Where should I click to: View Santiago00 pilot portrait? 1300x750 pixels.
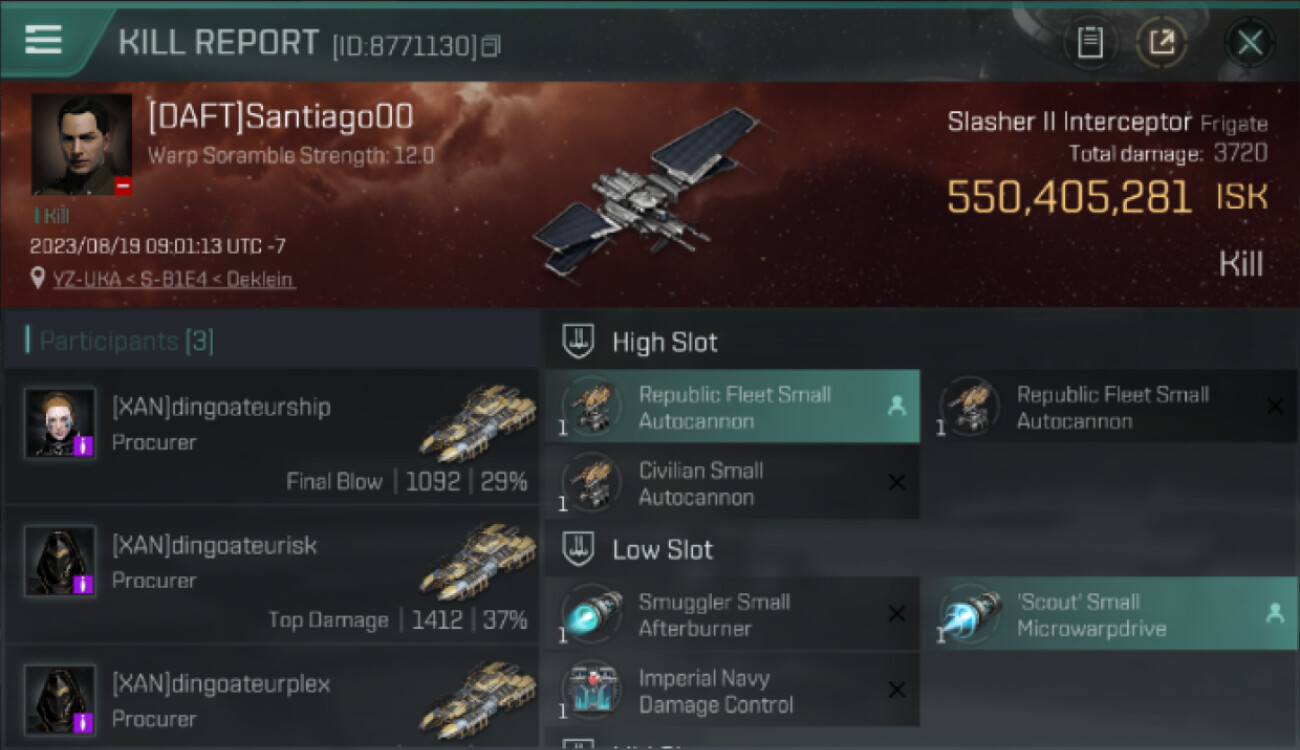[82, 144]
